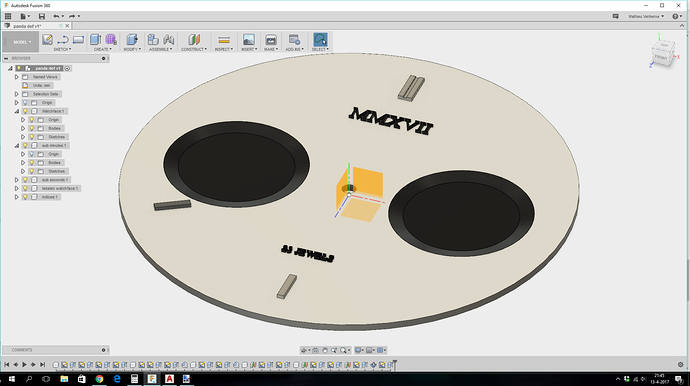Image resolution: width=690 pixels, height=386 pixels.
Task: Open the MODEL workspace dropdown
Action: pos(20,42)
